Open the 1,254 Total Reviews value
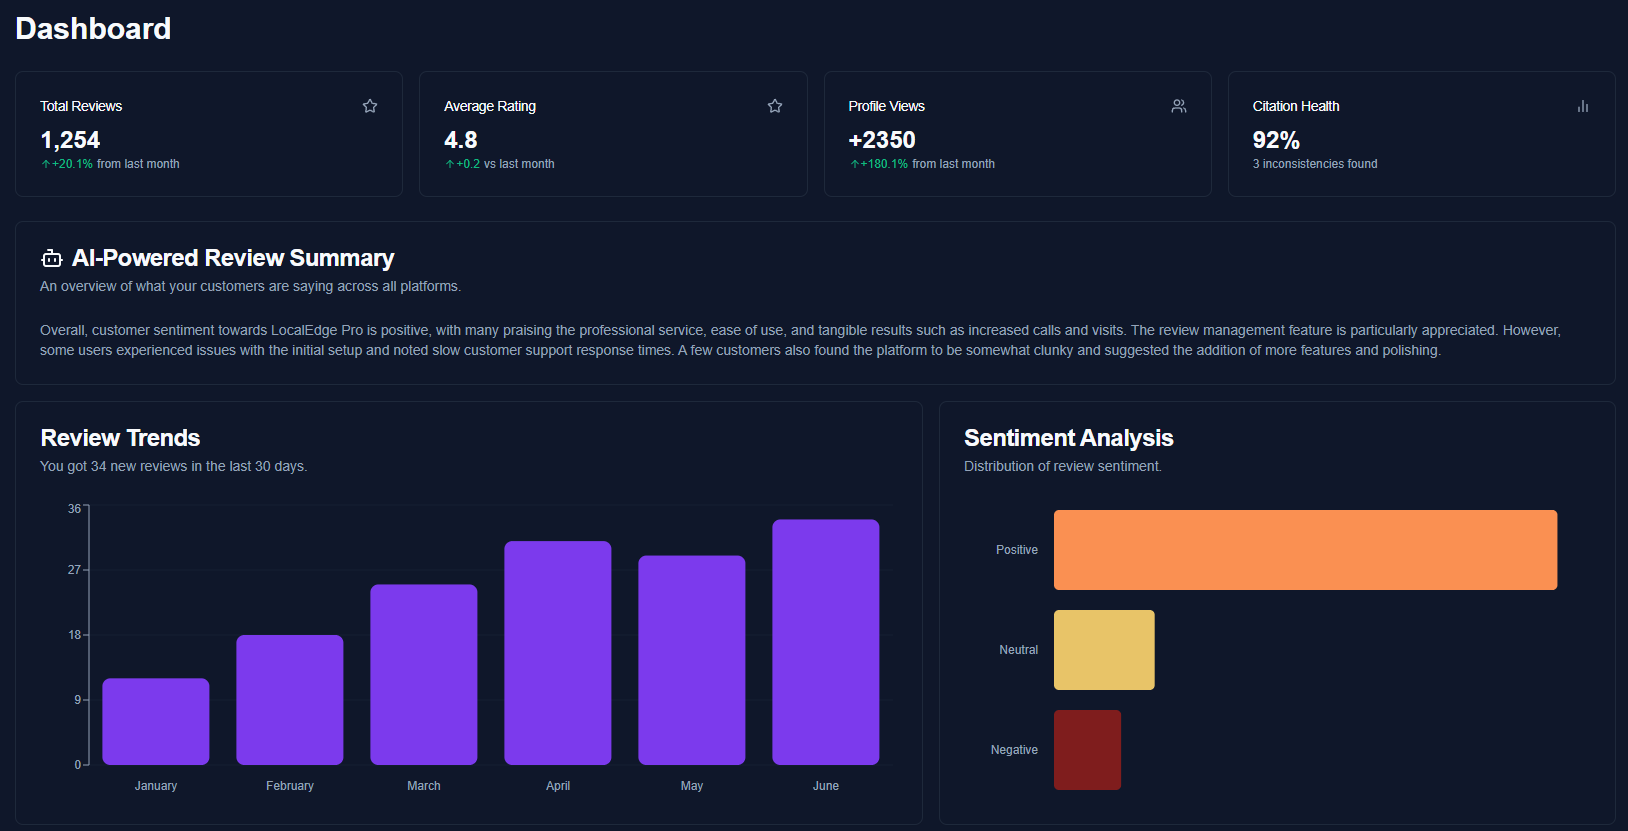The height and width of the screenshot is (831, 1628). [70, 140]
